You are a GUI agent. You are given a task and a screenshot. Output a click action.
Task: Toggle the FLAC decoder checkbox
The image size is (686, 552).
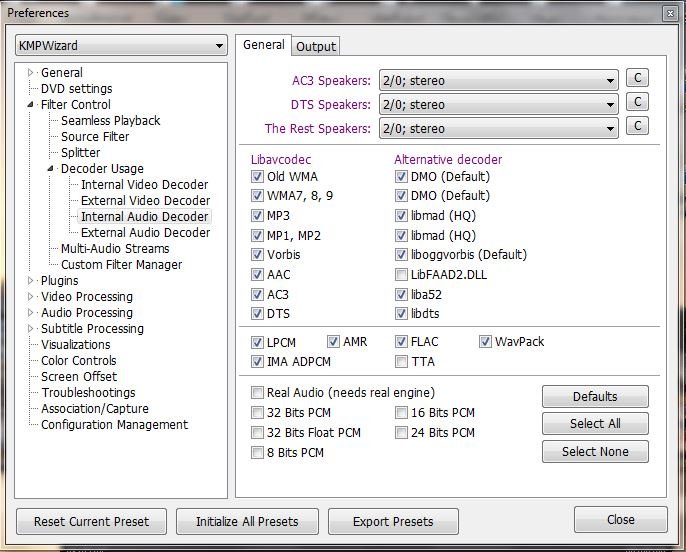pos(401,342)
